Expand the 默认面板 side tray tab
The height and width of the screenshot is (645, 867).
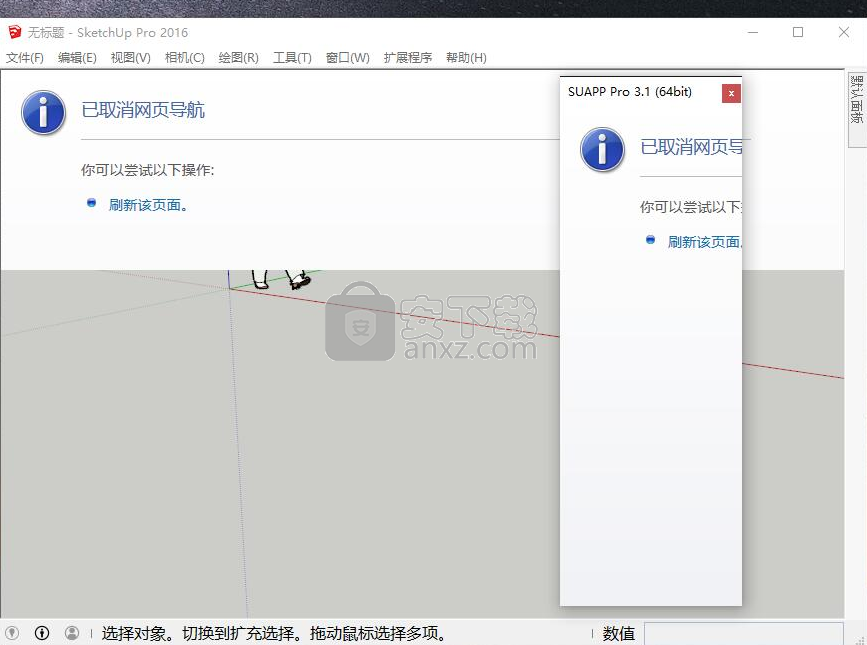click(856, 108)
